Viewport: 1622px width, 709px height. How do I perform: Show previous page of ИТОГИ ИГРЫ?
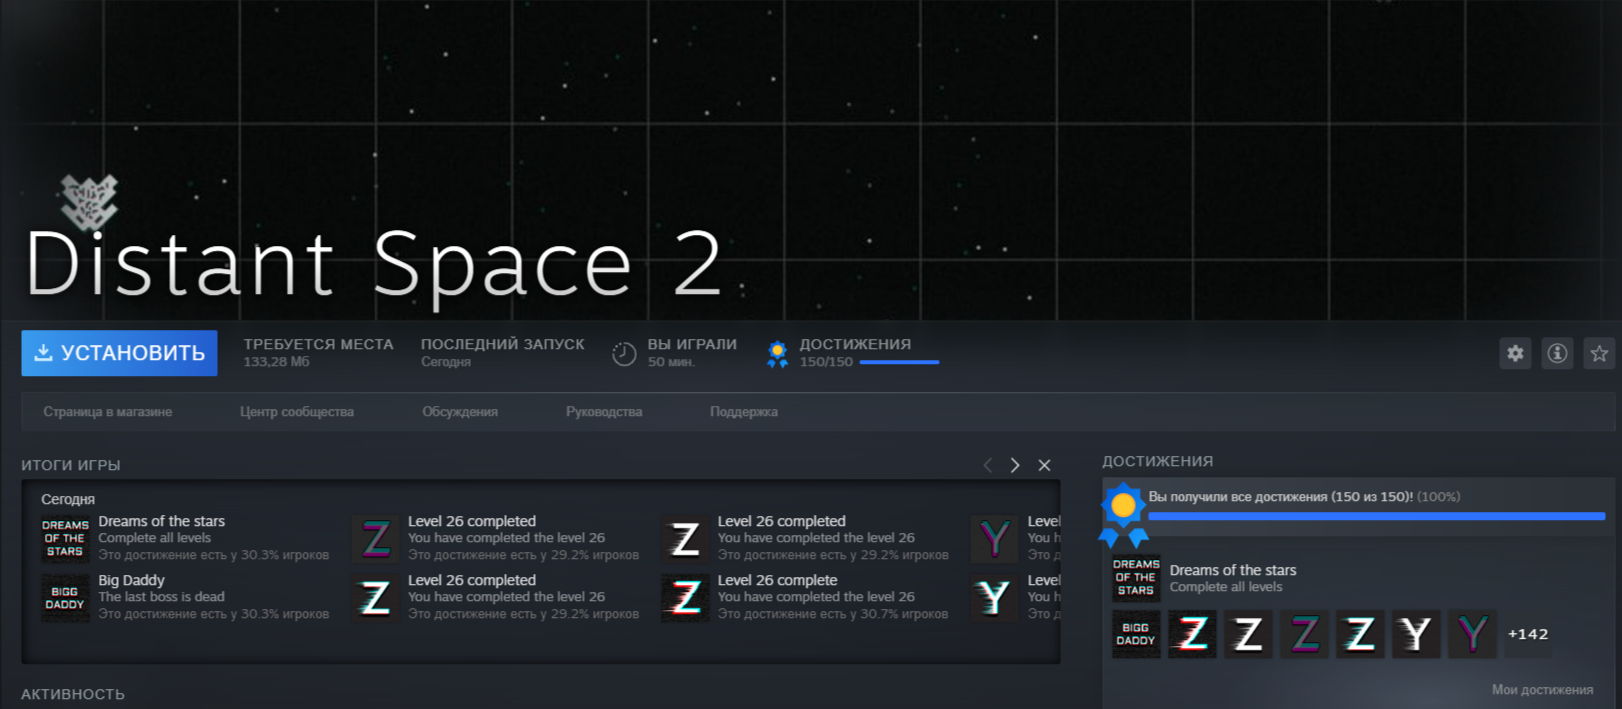coord(988,465)
